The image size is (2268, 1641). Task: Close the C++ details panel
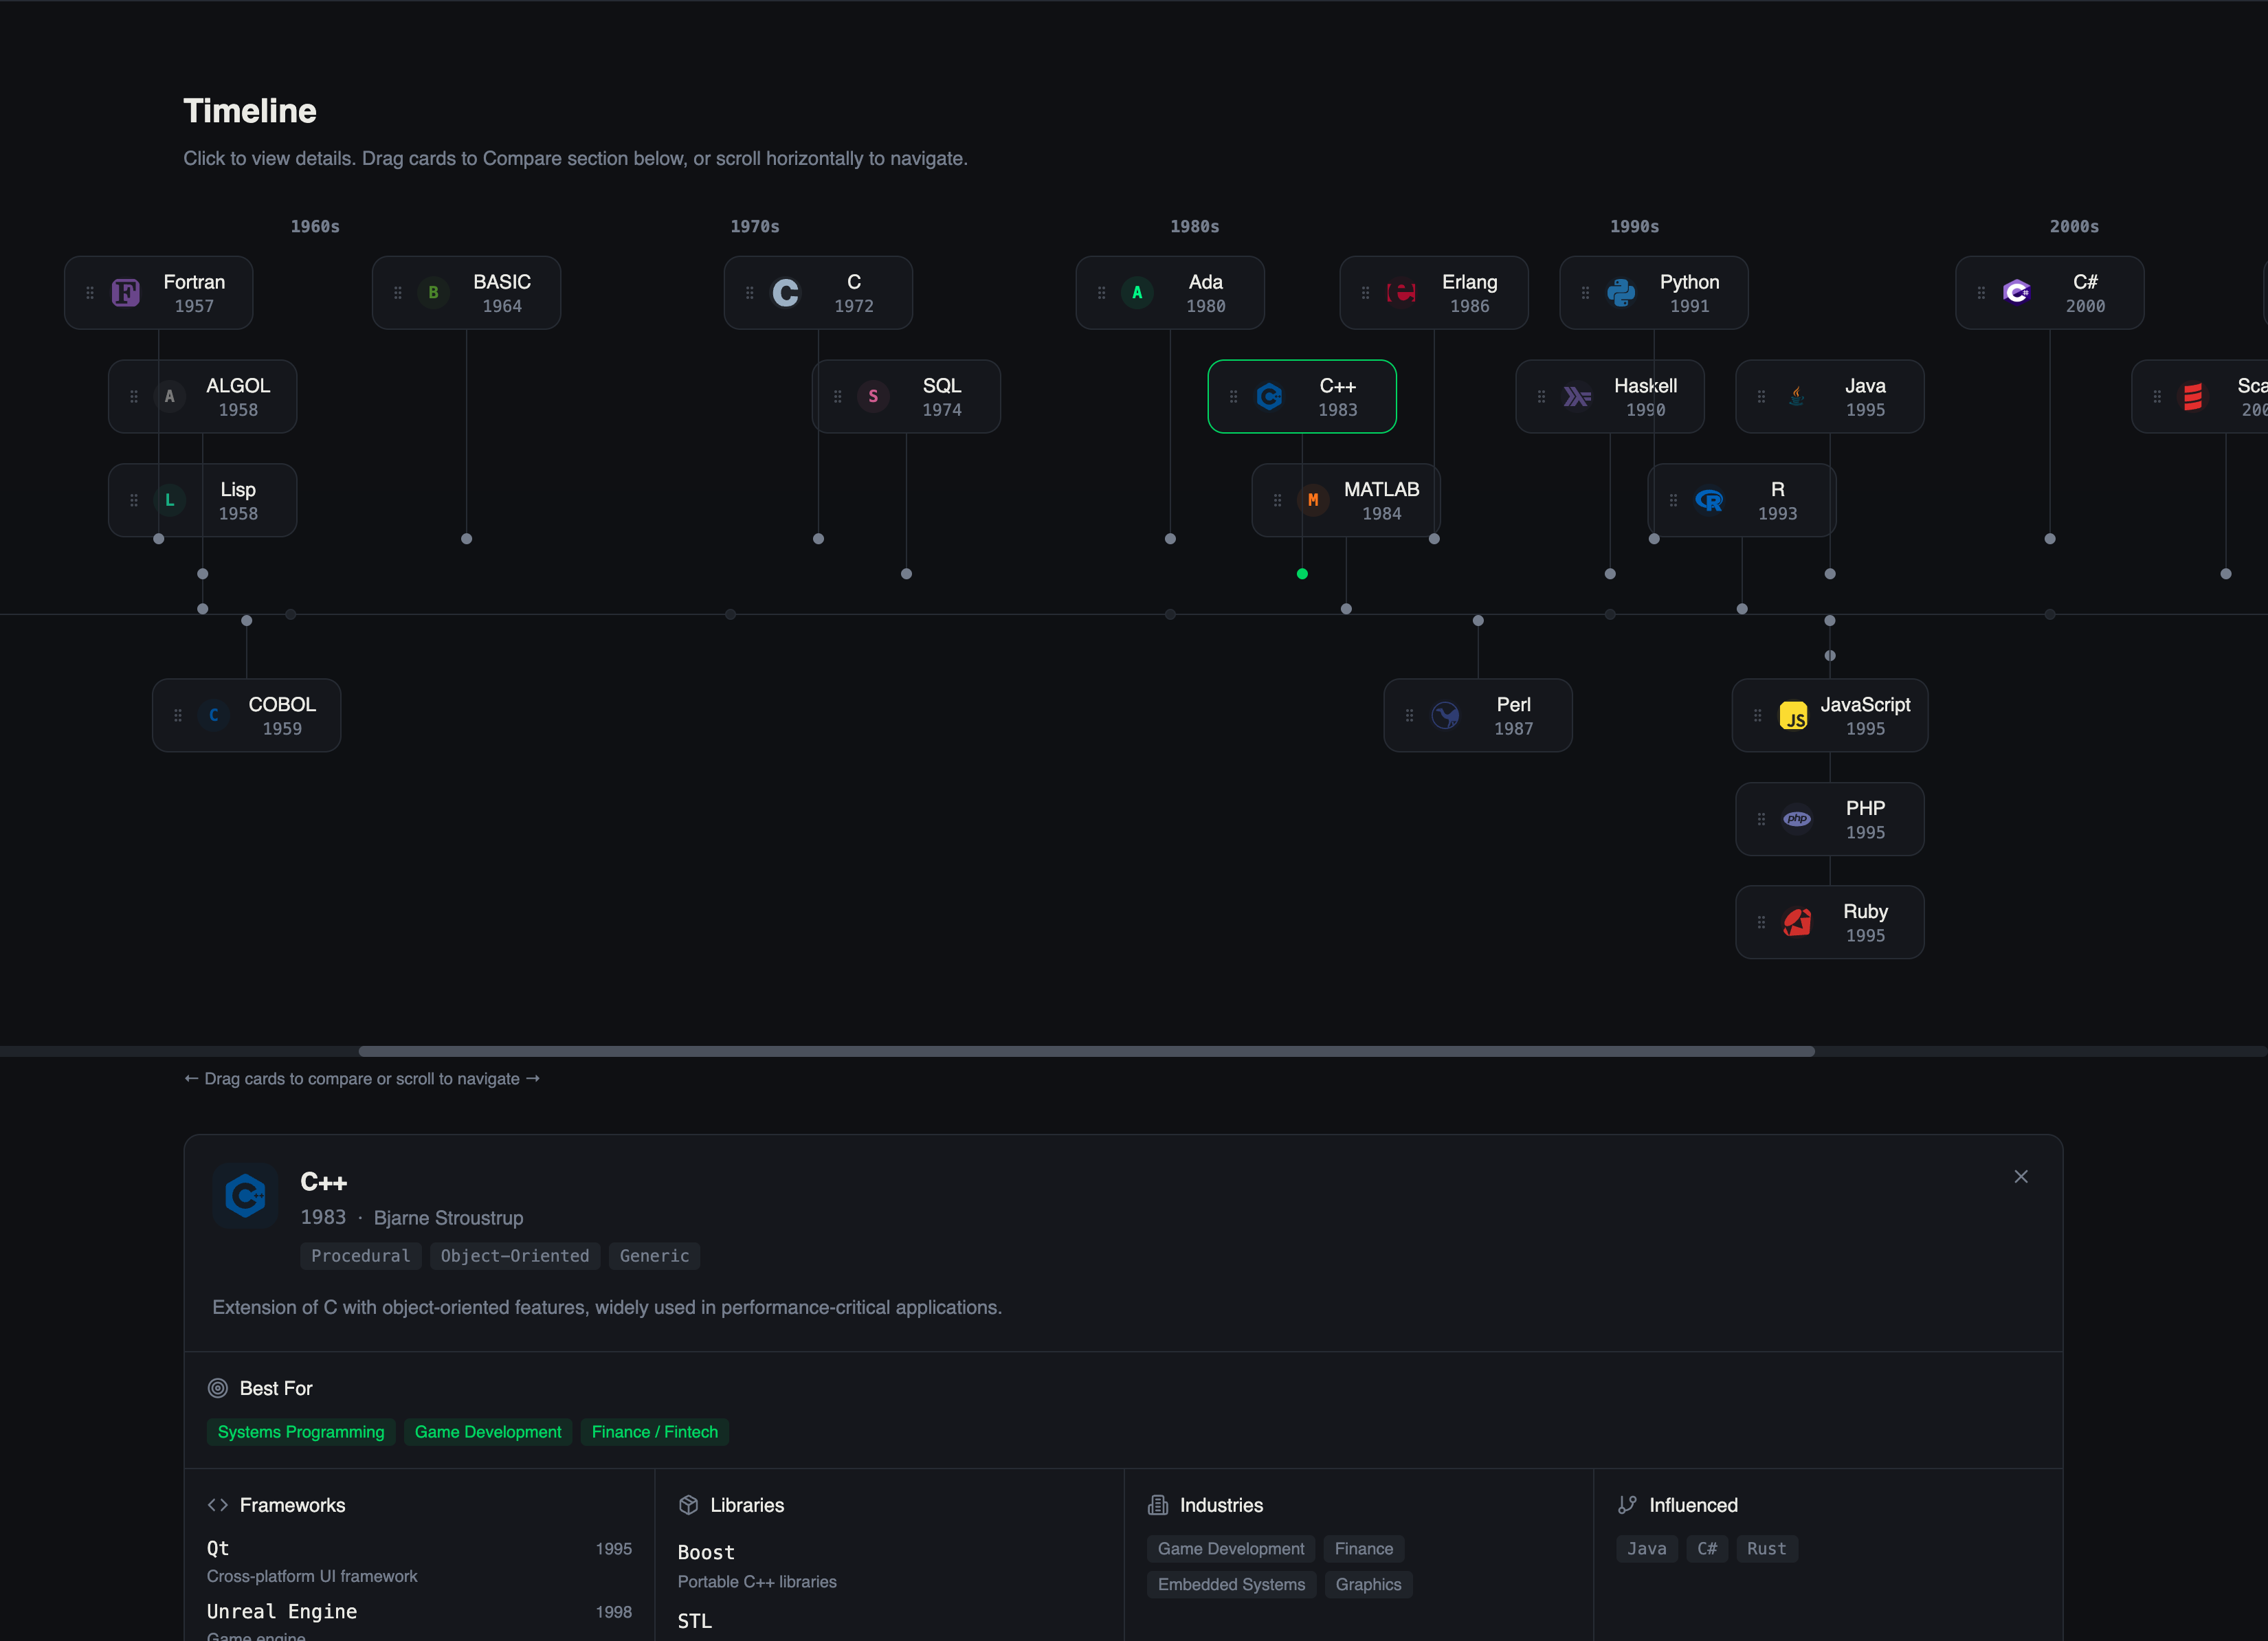coord(2021,1176)
